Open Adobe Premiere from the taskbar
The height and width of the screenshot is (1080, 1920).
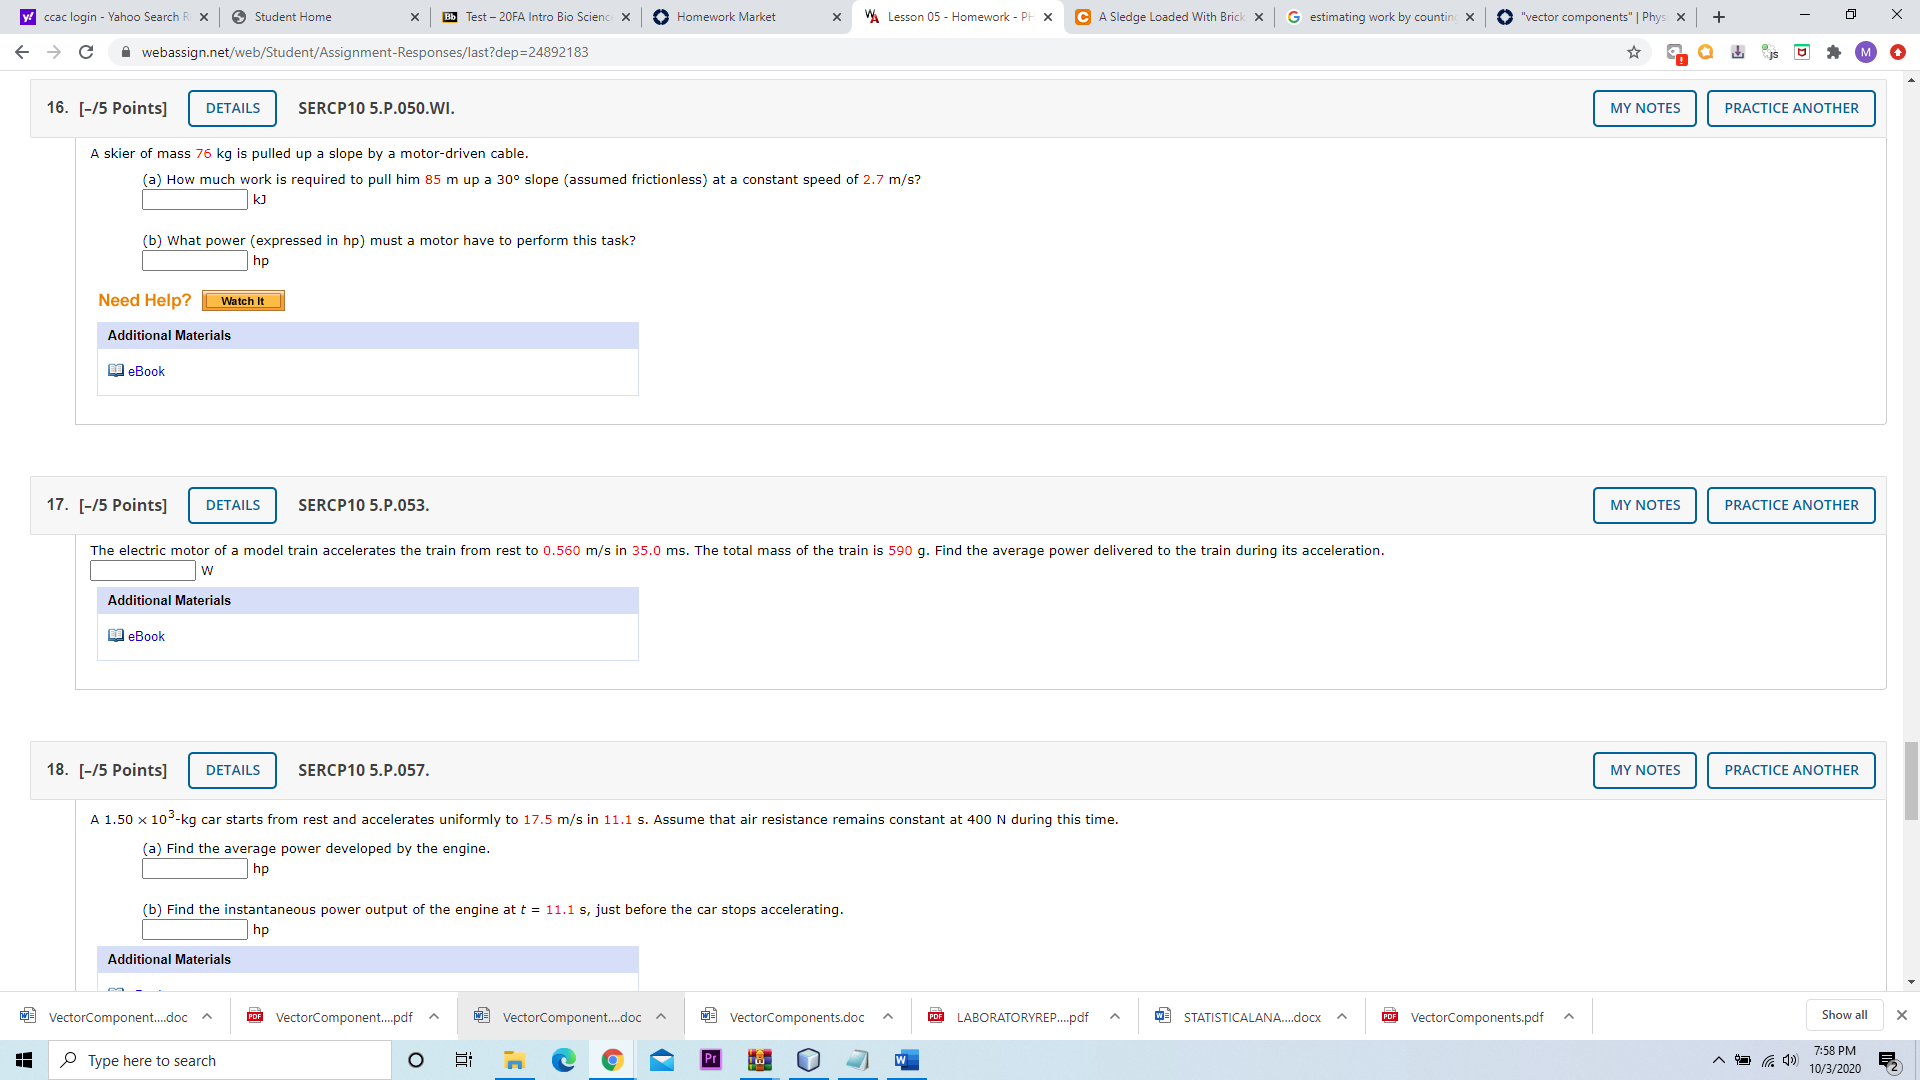pos(711,1060)
